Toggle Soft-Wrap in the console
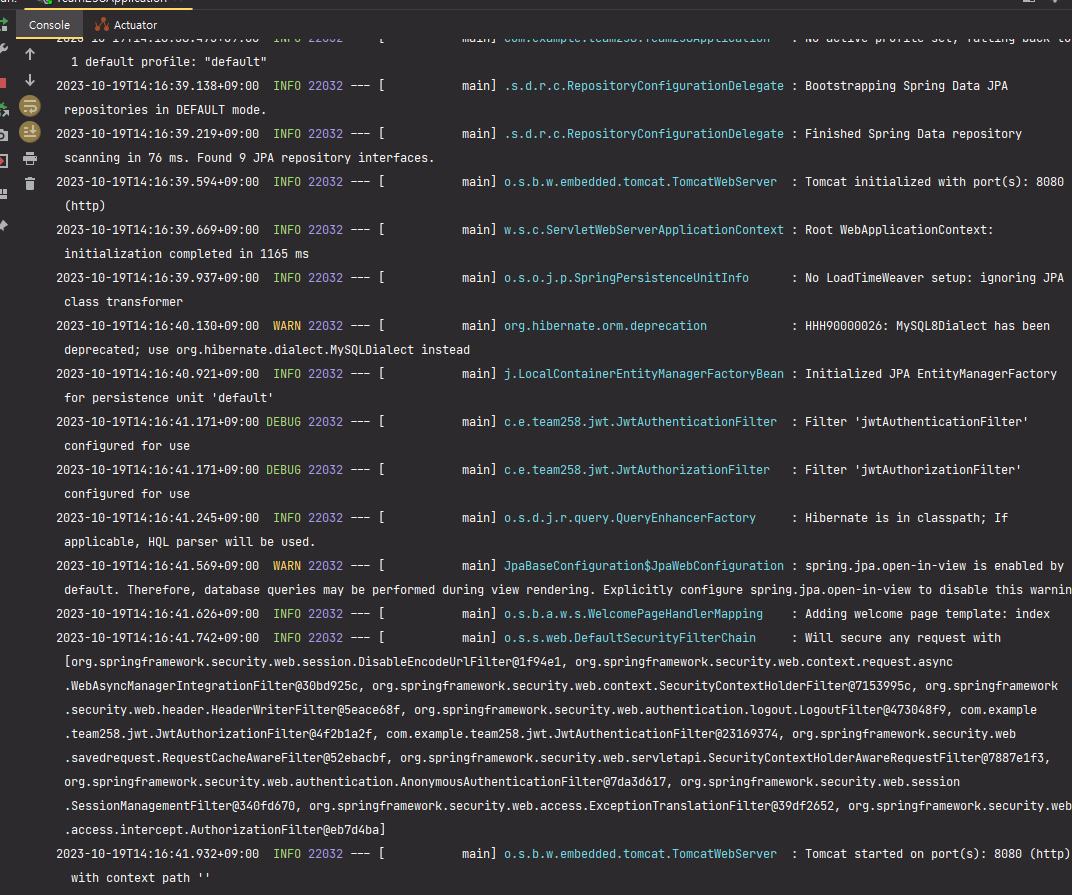1072x895 pixels. 30,107
